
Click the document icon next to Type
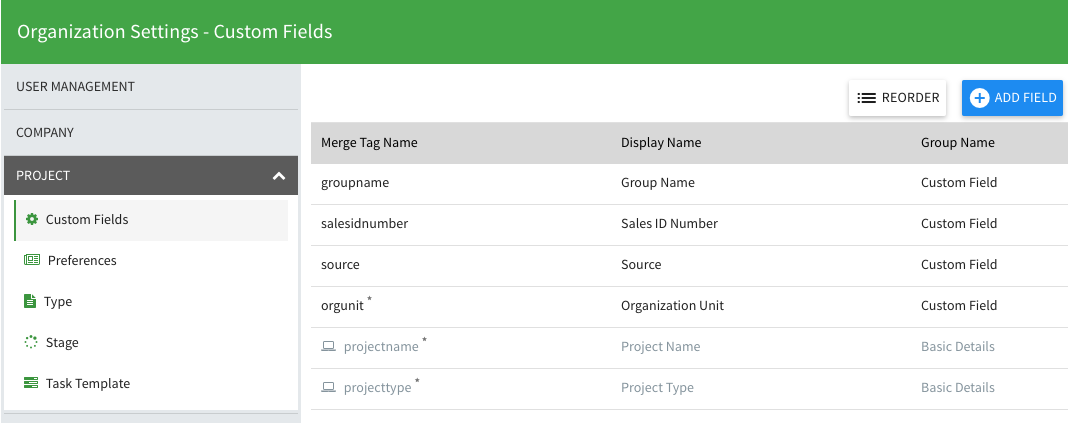click(30, 302)
